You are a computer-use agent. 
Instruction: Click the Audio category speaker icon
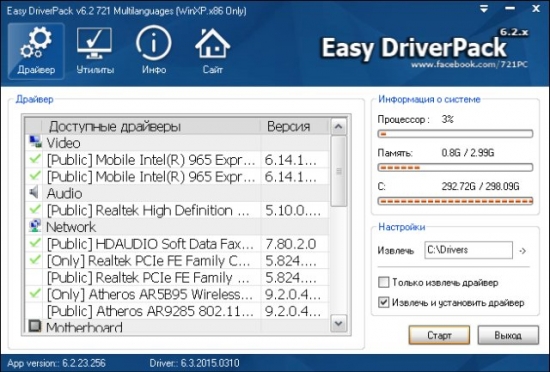click(x=34, y=192)
